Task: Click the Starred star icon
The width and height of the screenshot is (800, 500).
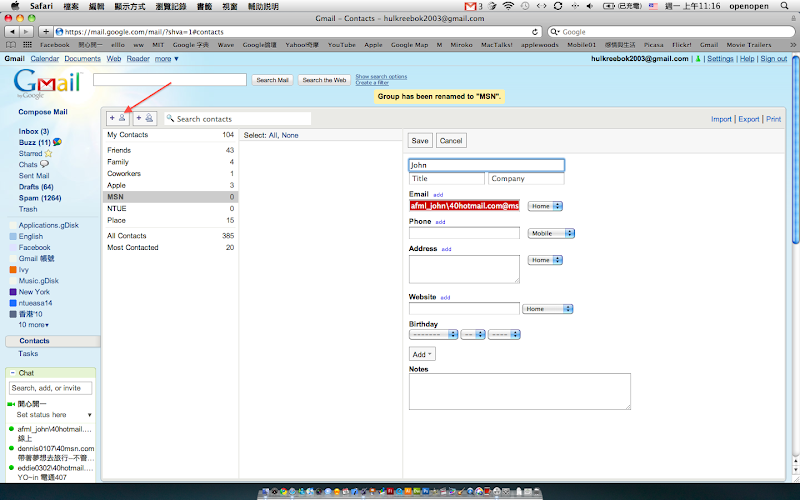Action: pos(48,154)
